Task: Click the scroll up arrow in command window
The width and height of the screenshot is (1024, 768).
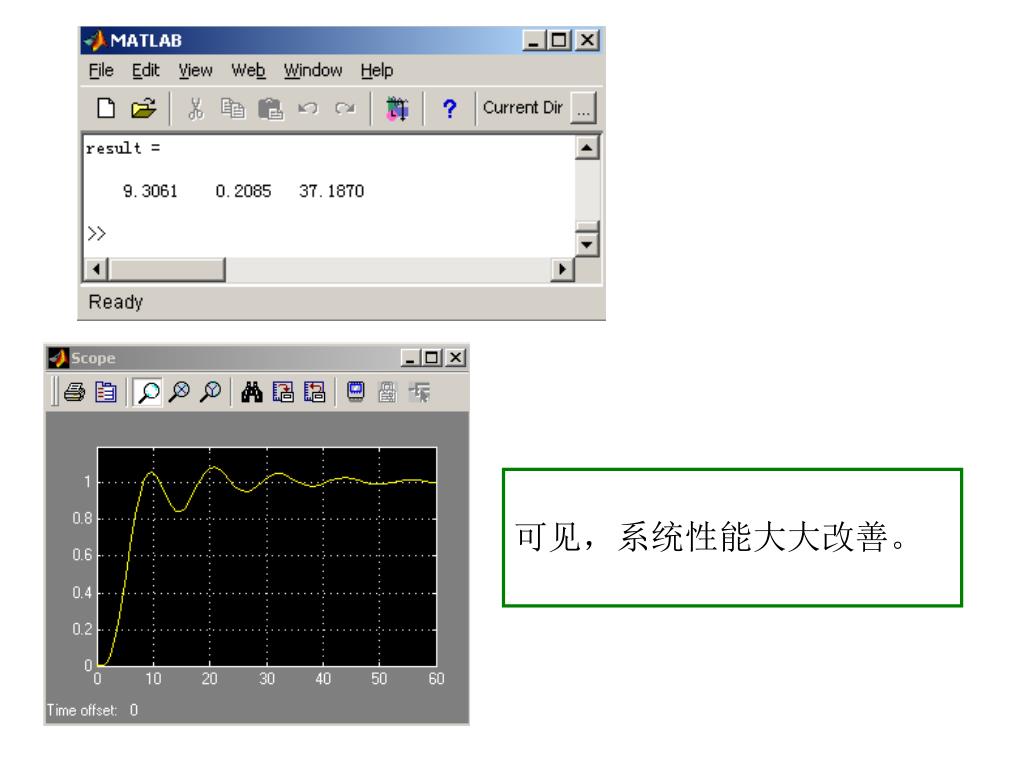Action: [586, 148]
